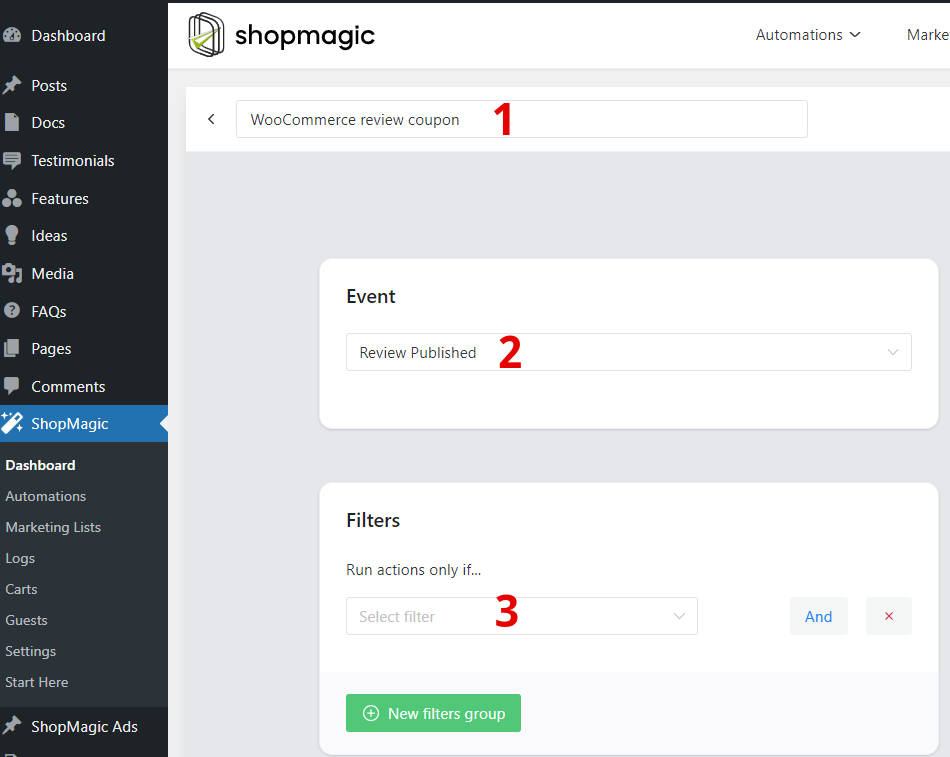Click the plus circle icon on New filters group
The height and width of the screenshot is (757, 950).
pos(371,713)
